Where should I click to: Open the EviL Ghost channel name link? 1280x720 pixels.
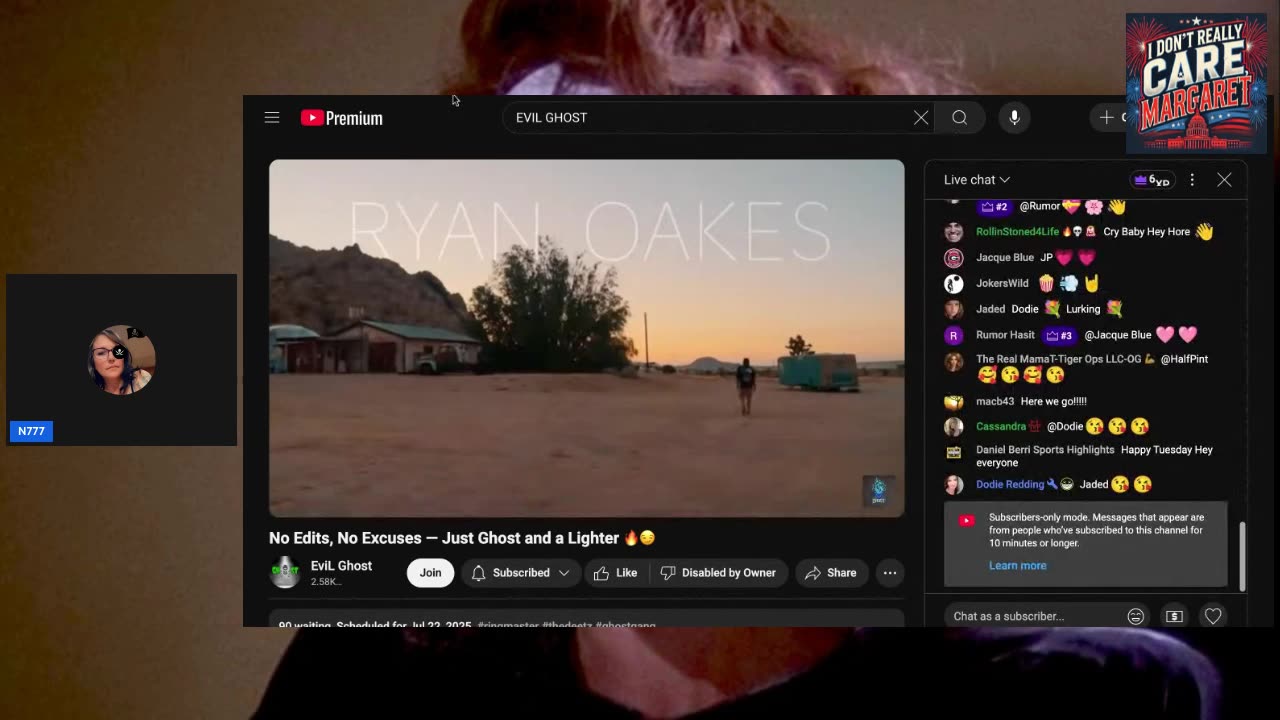pyautogui.click(x=341, y=566)
